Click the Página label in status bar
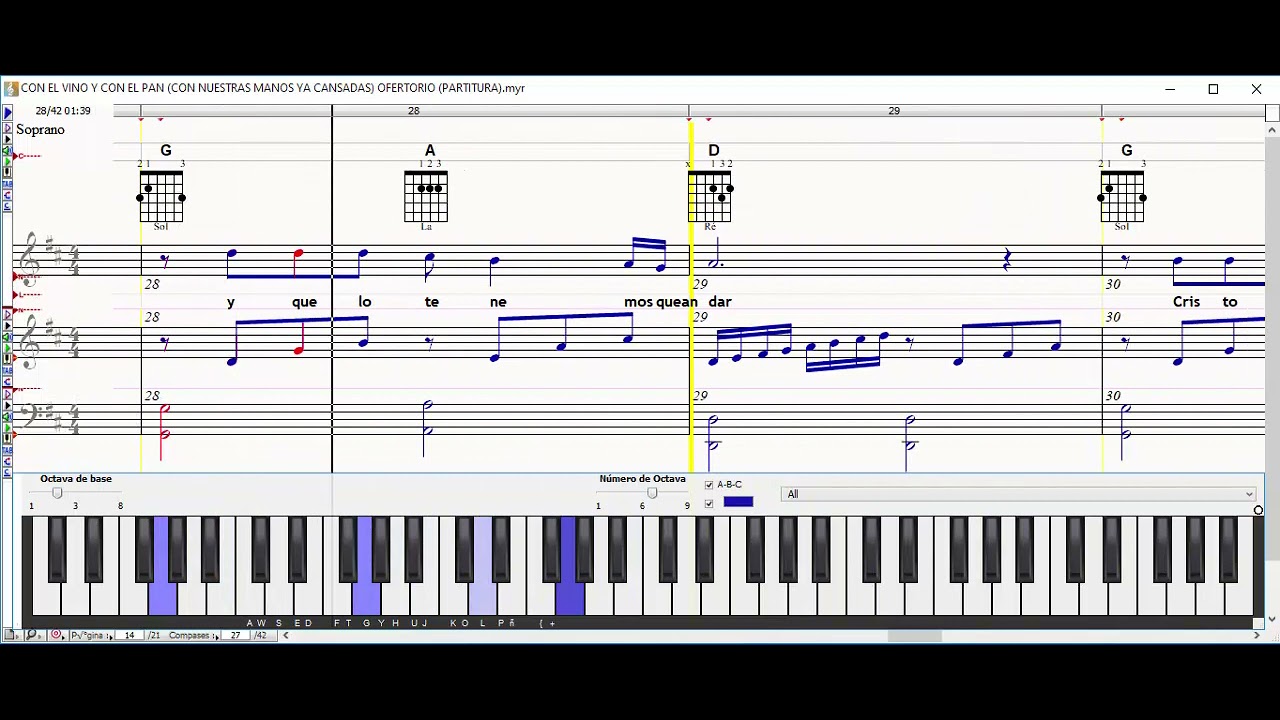The width and height of the screenshot is (1280, 720). [87, 635]
